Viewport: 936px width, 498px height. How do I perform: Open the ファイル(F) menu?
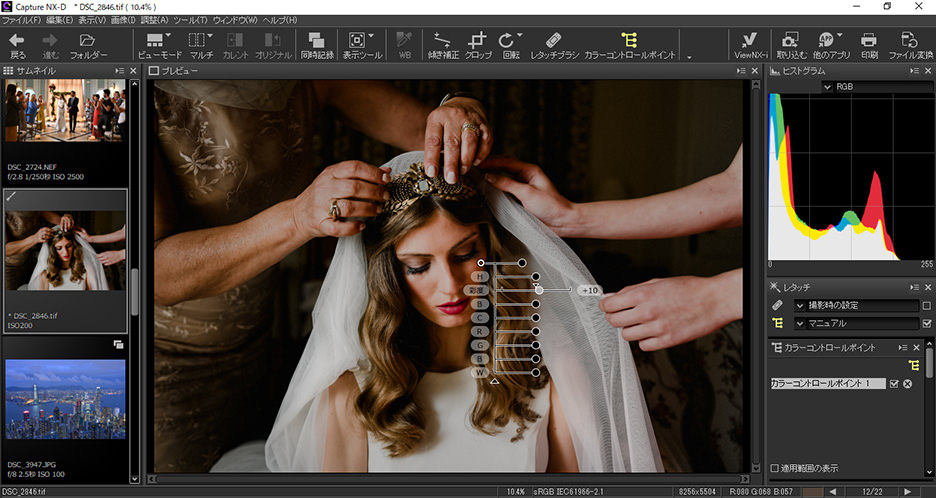(x=21, y=20)
